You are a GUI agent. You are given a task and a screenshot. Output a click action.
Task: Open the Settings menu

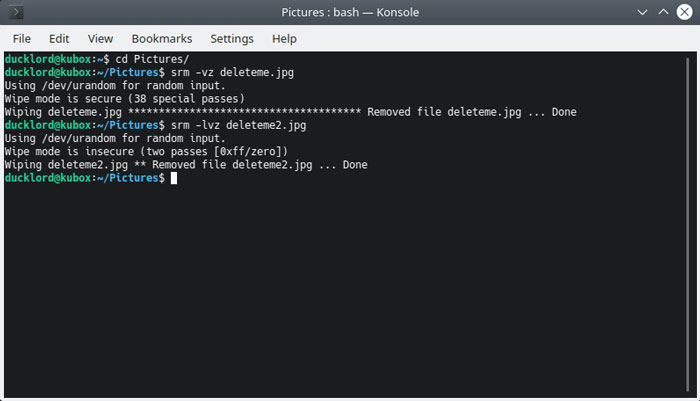click(x=232, y=39)
